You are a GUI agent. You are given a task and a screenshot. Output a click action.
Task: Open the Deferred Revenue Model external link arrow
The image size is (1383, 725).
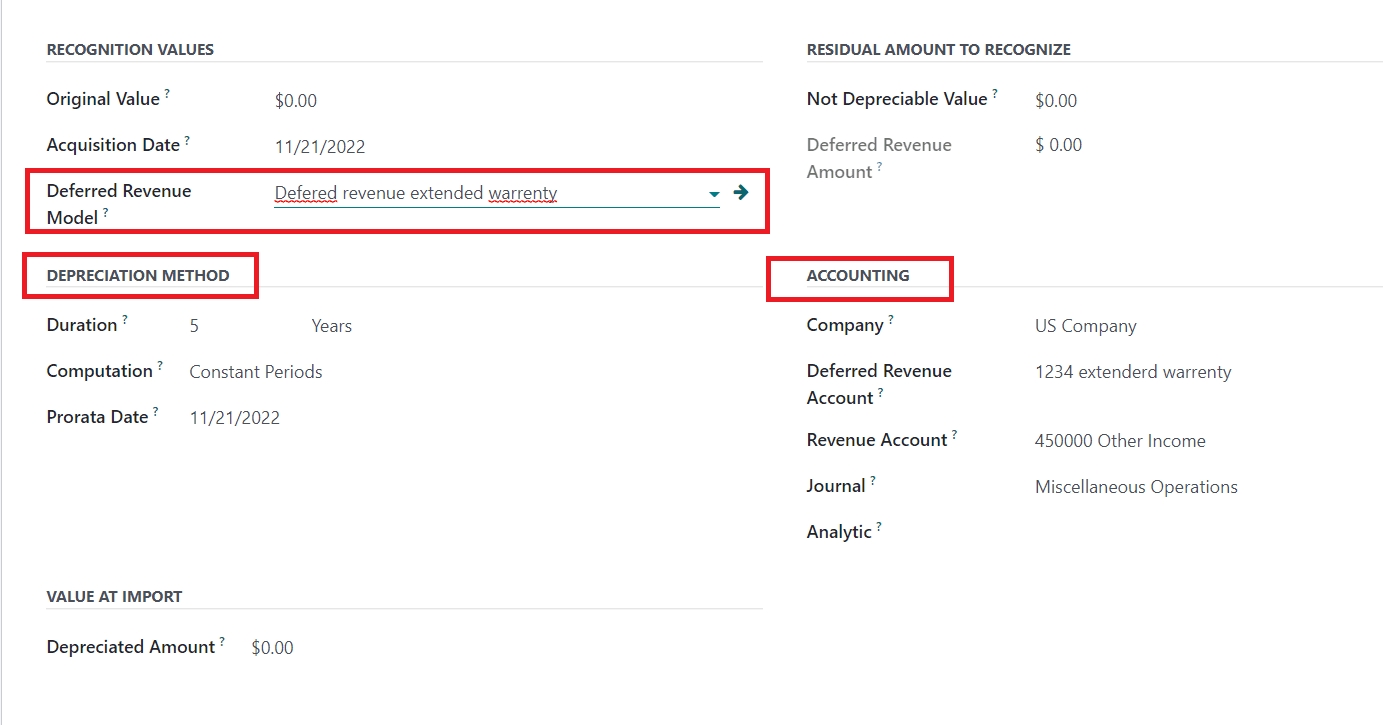[740, 193]
